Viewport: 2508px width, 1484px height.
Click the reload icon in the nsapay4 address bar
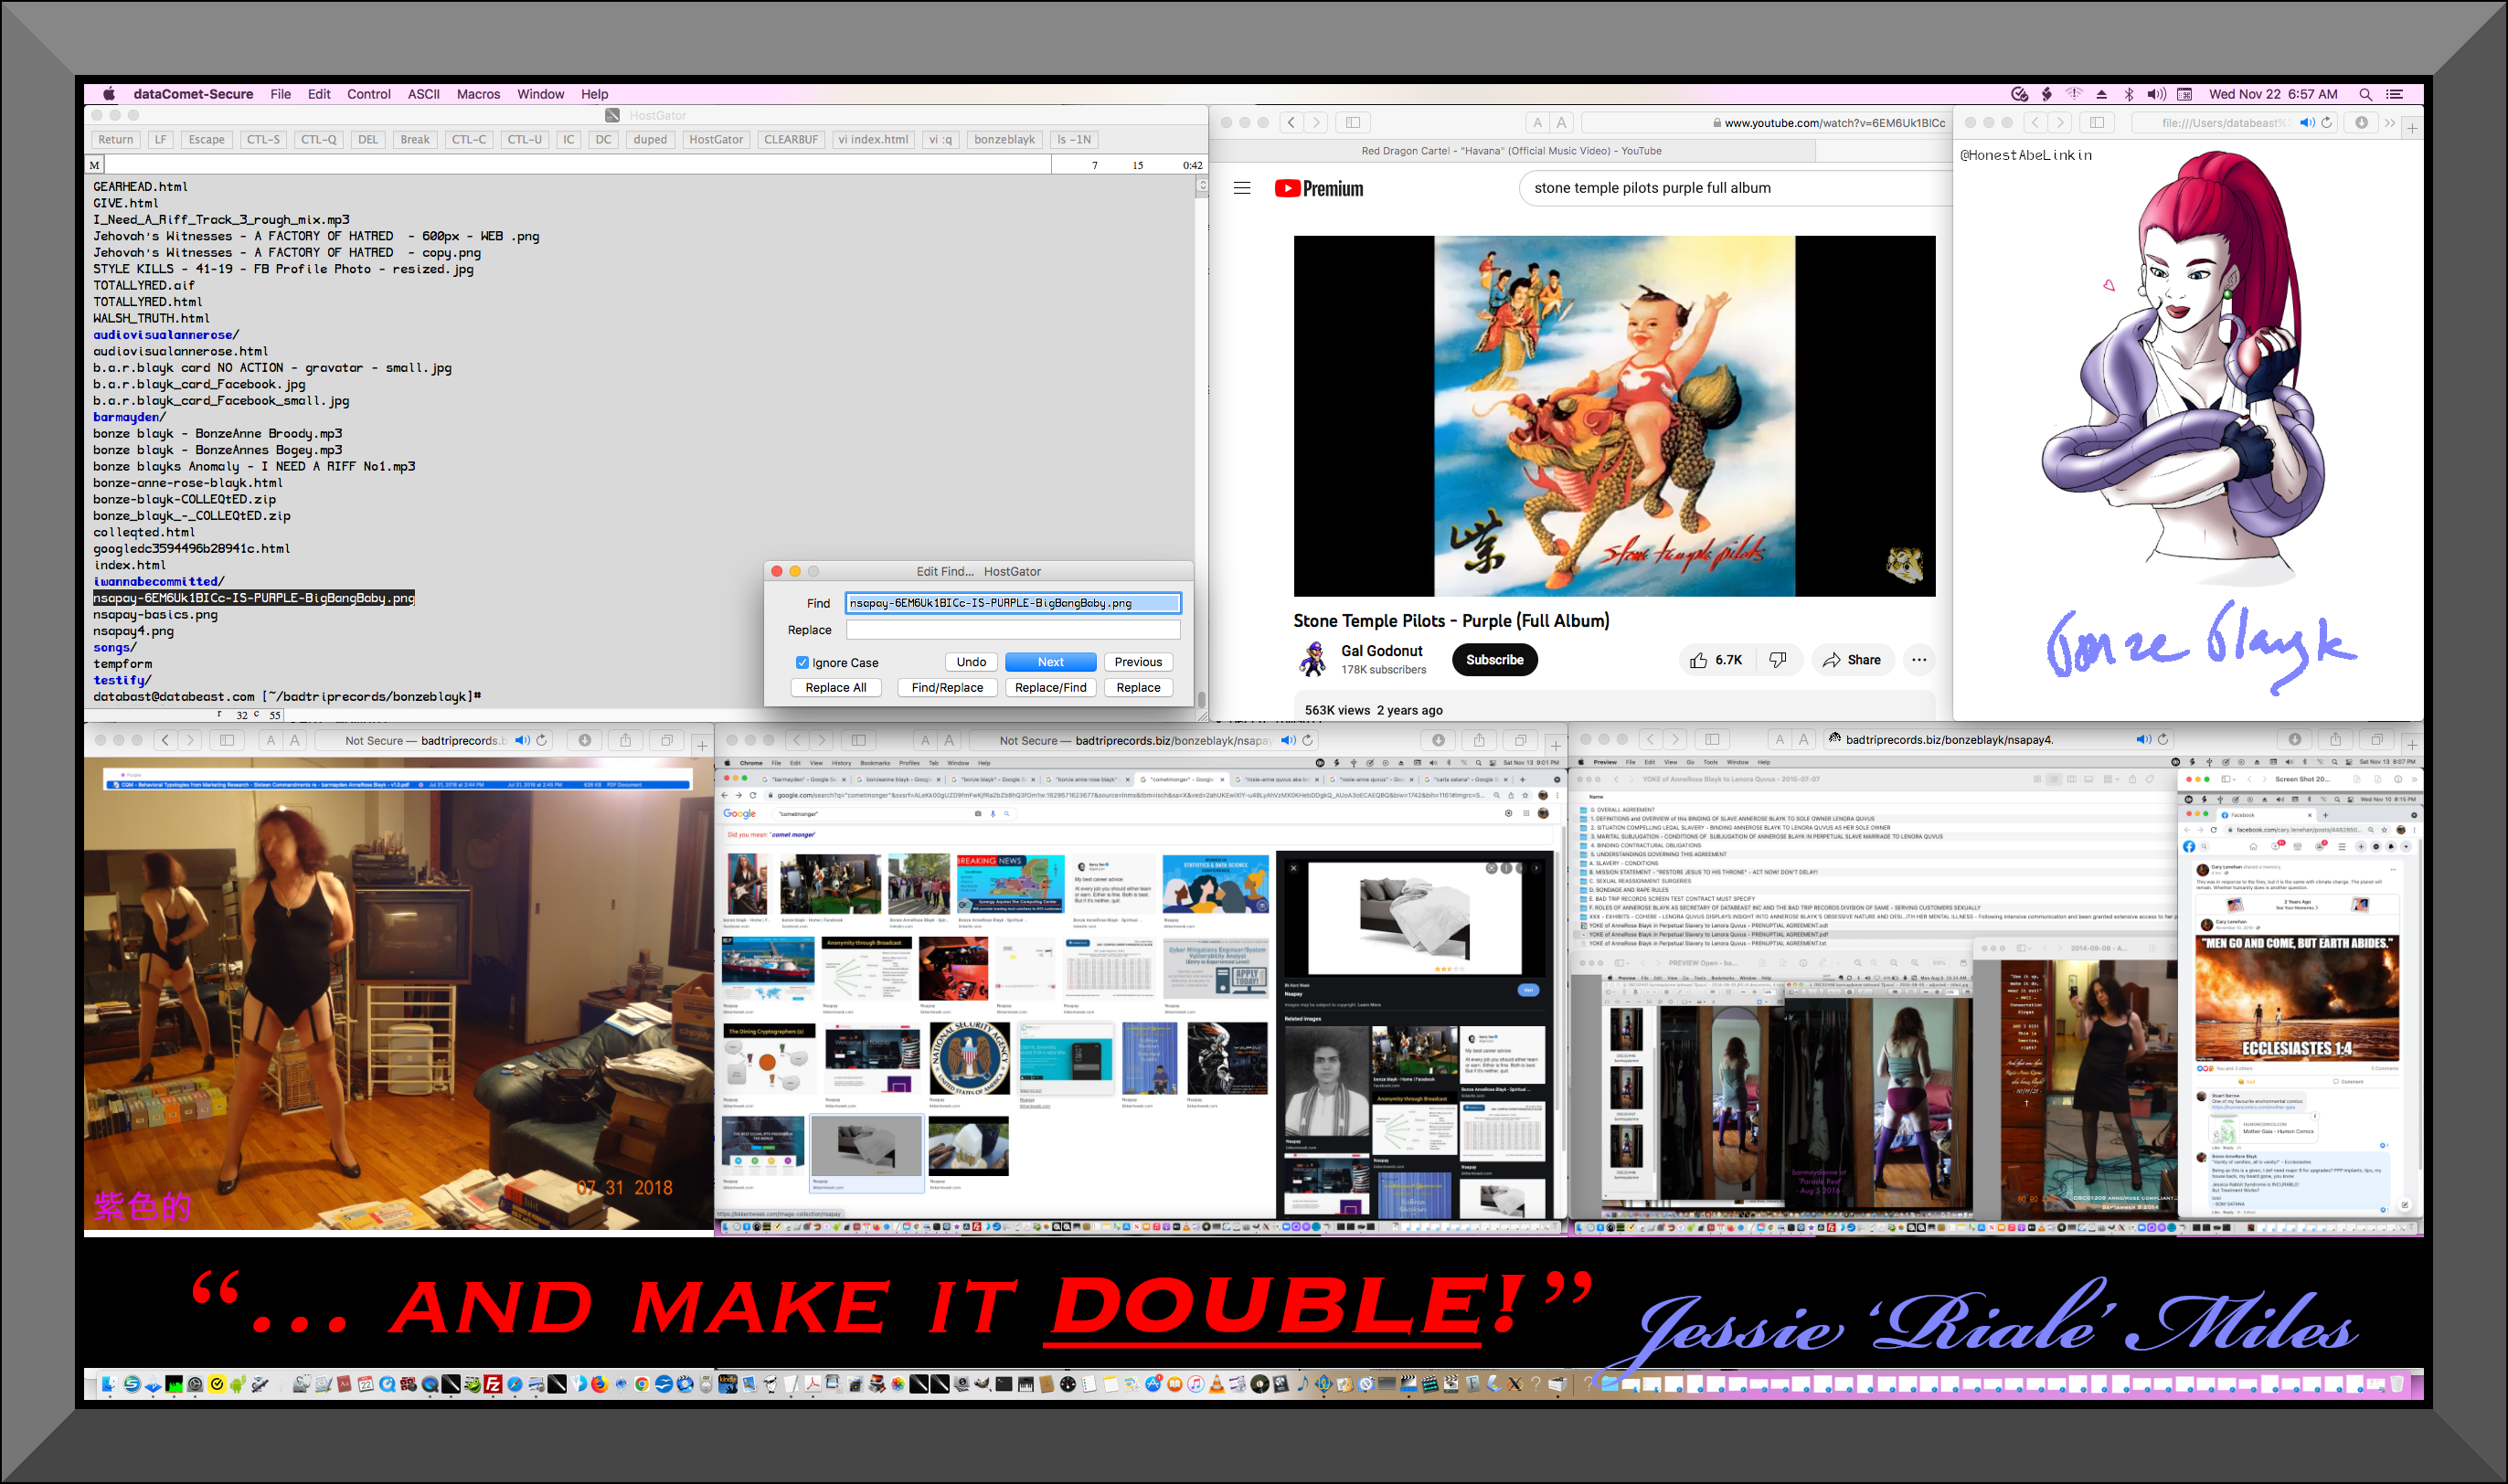2163,740
